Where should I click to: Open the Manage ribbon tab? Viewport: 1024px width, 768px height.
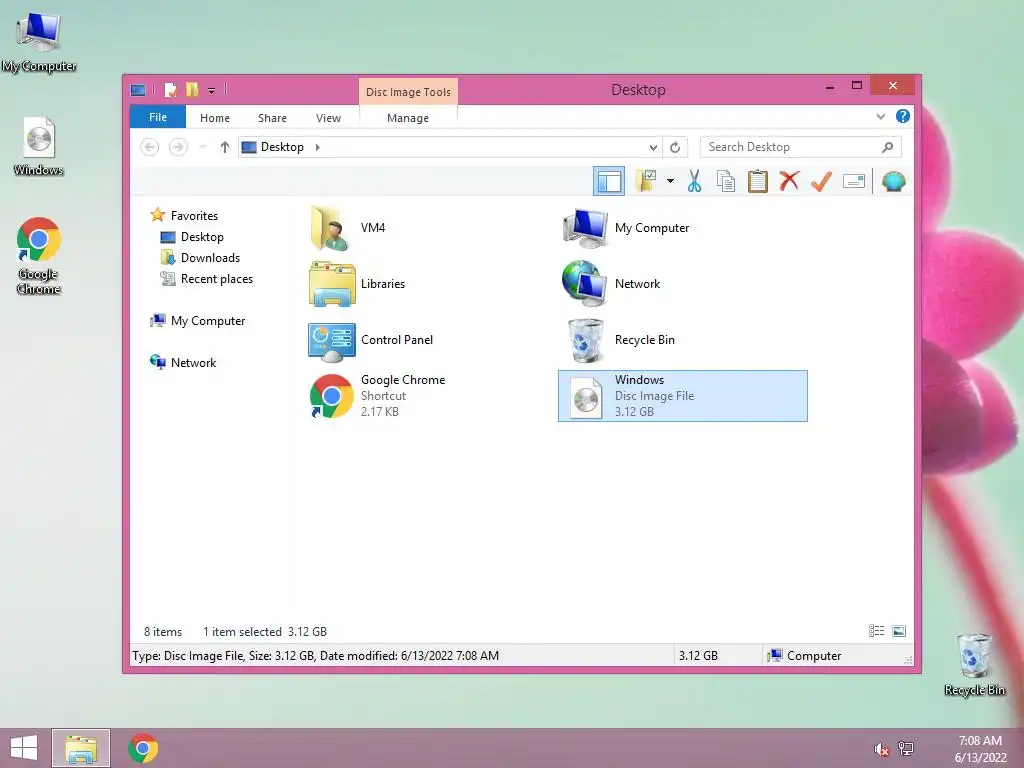point(408,118)
